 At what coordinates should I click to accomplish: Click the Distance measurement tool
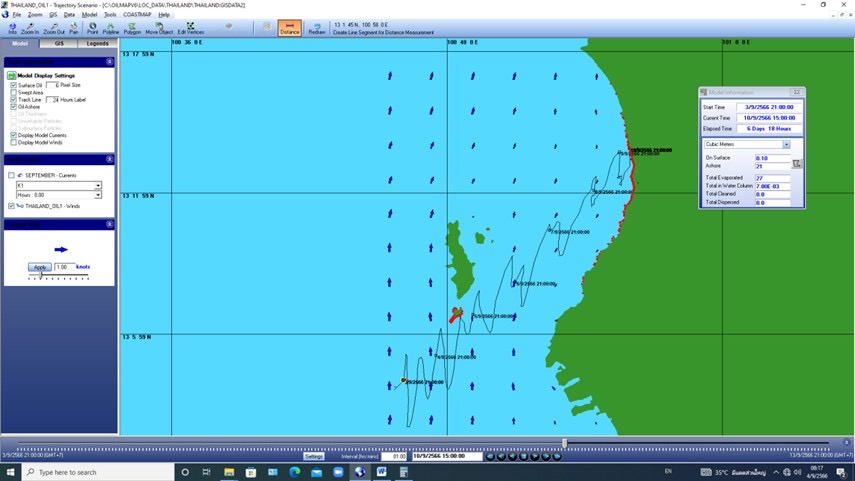click(289, 27)
